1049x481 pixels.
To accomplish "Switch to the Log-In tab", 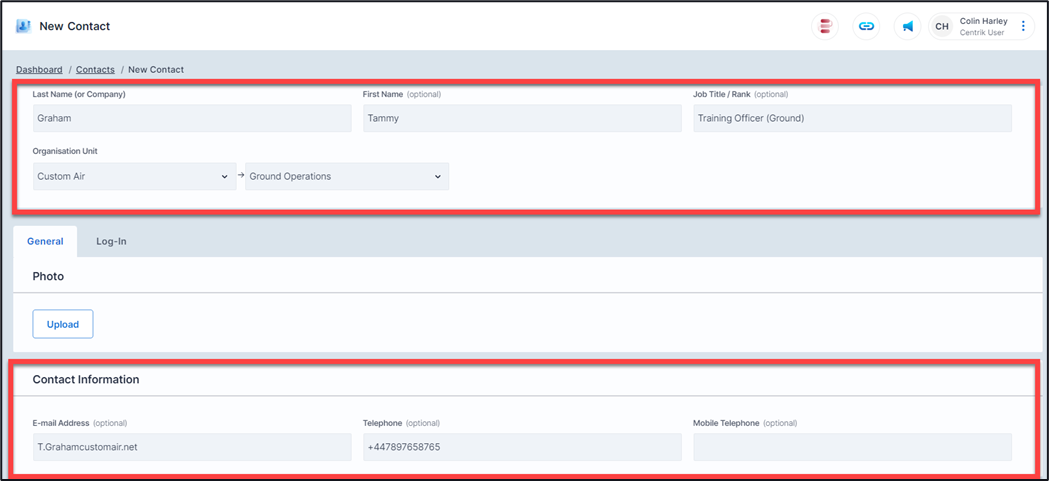I will point(111,241).
